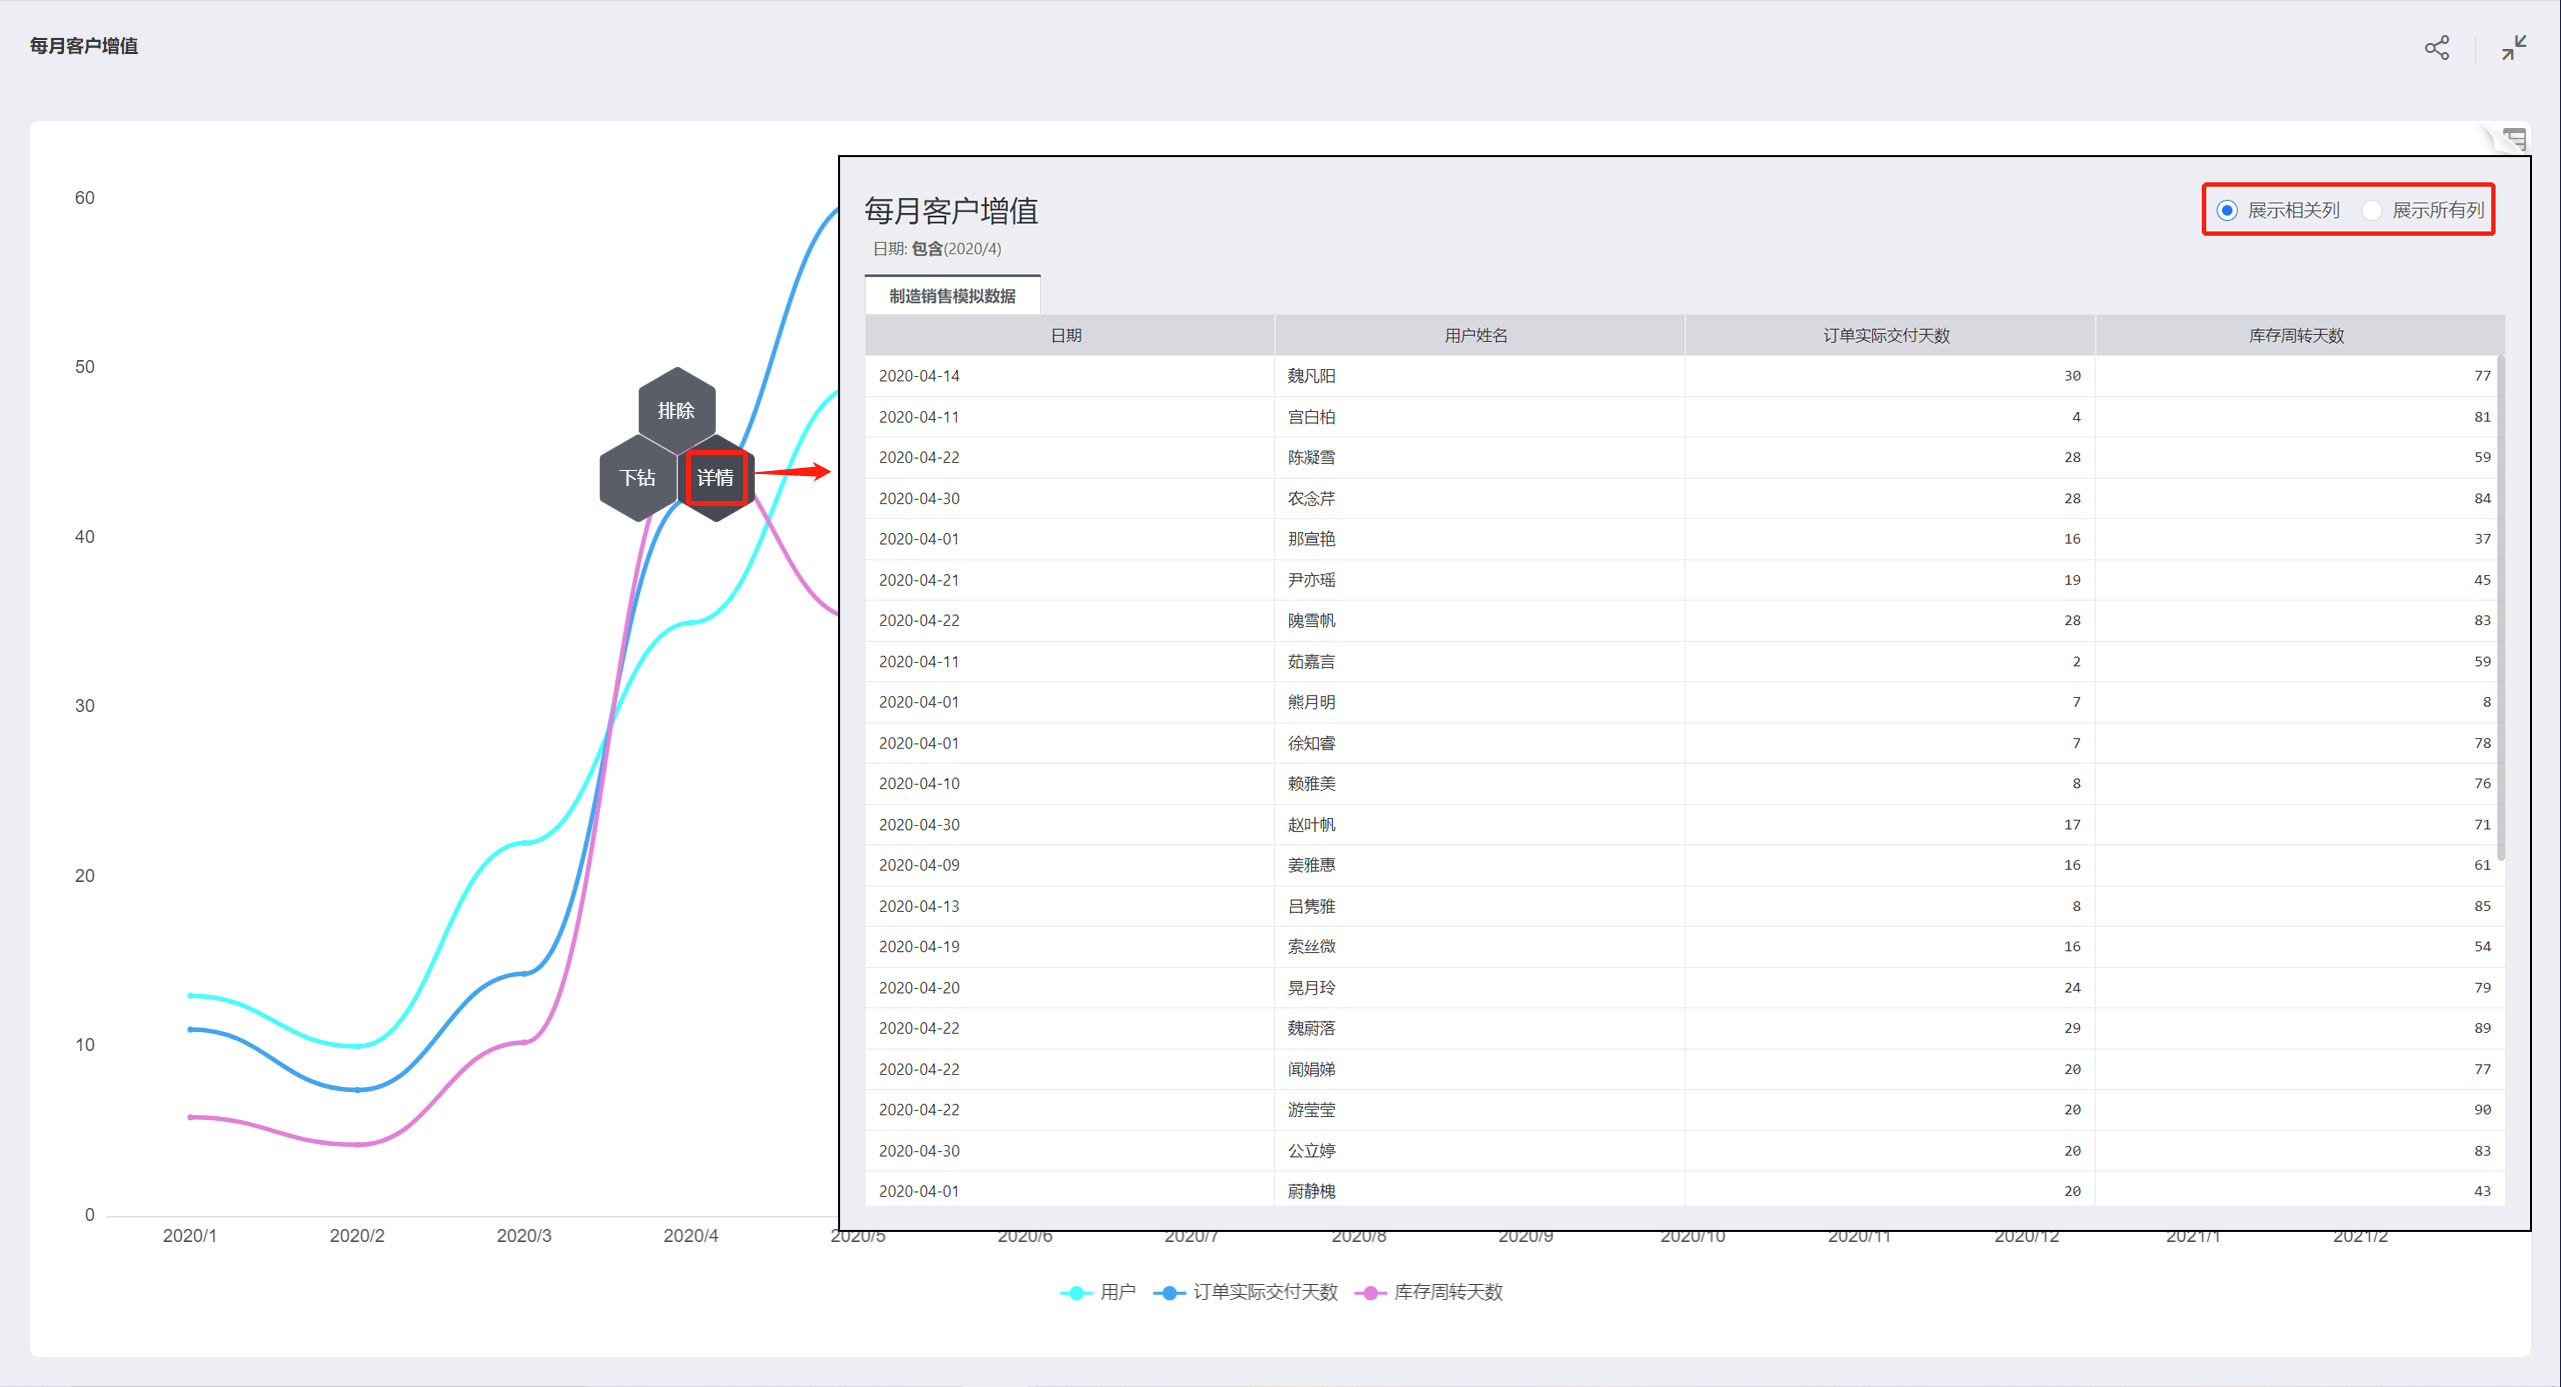The width and height of the screenshot is (2561, 1387).
Task: Select the row for 魏凡阳
Action: (1311, 376)
